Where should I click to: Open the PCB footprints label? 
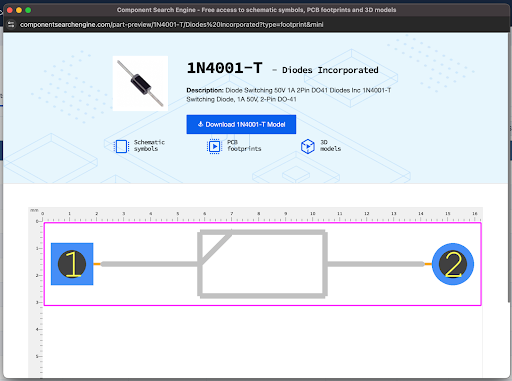244,146
